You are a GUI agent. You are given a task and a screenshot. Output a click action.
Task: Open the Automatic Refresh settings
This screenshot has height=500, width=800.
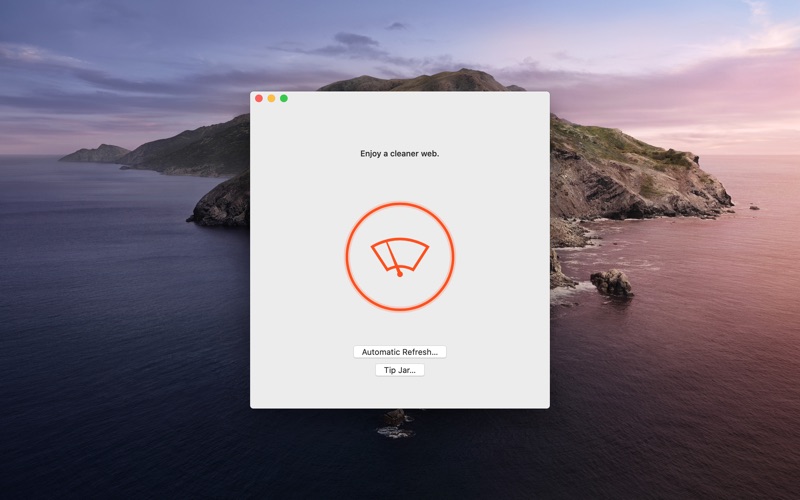tap(399, 352)
